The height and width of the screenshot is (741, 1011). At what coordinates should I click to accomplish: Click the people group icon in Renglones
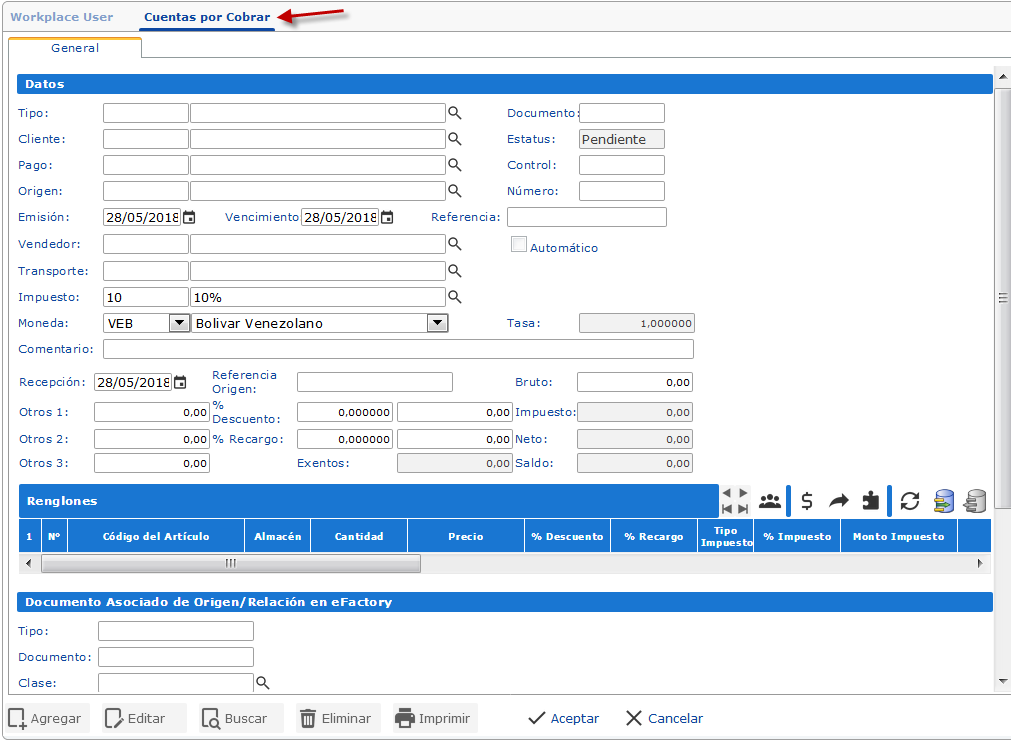[769, 501]
